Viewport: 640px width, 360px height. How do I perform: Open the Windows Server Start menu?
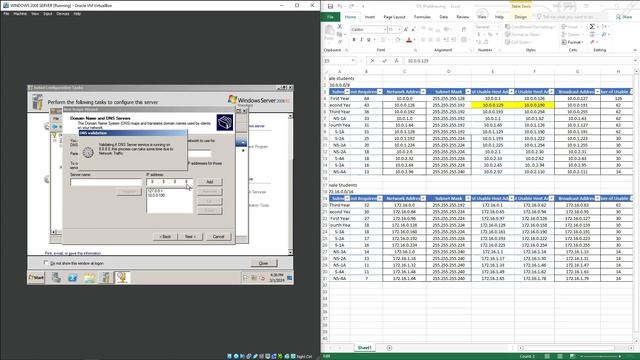[x=36, y=278]
